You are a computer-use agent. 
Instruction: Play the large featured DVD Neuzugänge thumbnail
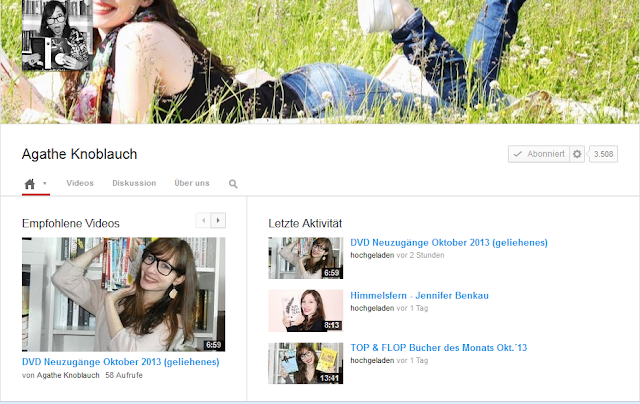tap(123, 294)
